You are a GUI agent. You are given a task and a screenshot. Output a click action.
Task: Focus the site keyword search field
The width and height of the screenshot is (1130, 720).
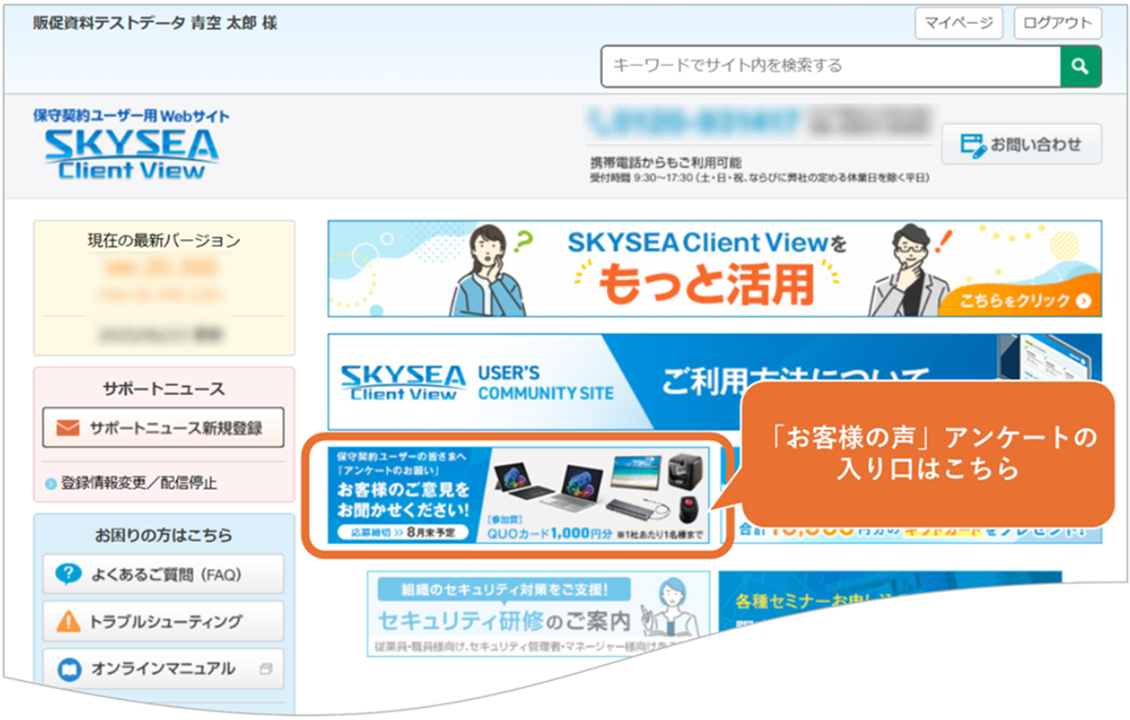click(830, 66)
